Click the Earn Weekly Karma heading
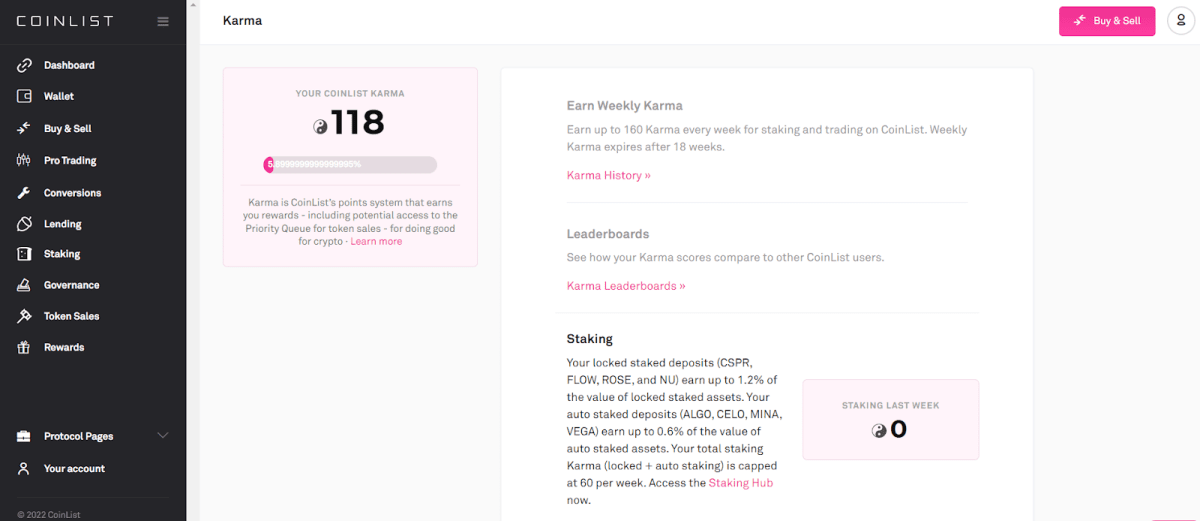The width and height of the screenshot is (1200, 521). point(625,105)
